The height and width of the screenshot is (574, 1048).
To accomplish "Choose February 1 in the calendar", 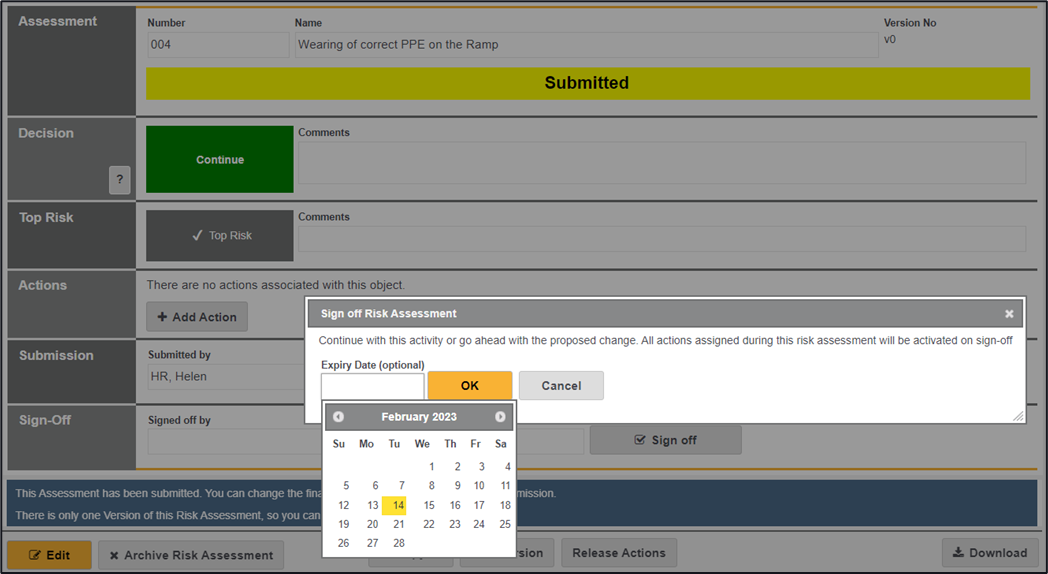I will click(x=431, y=467).
